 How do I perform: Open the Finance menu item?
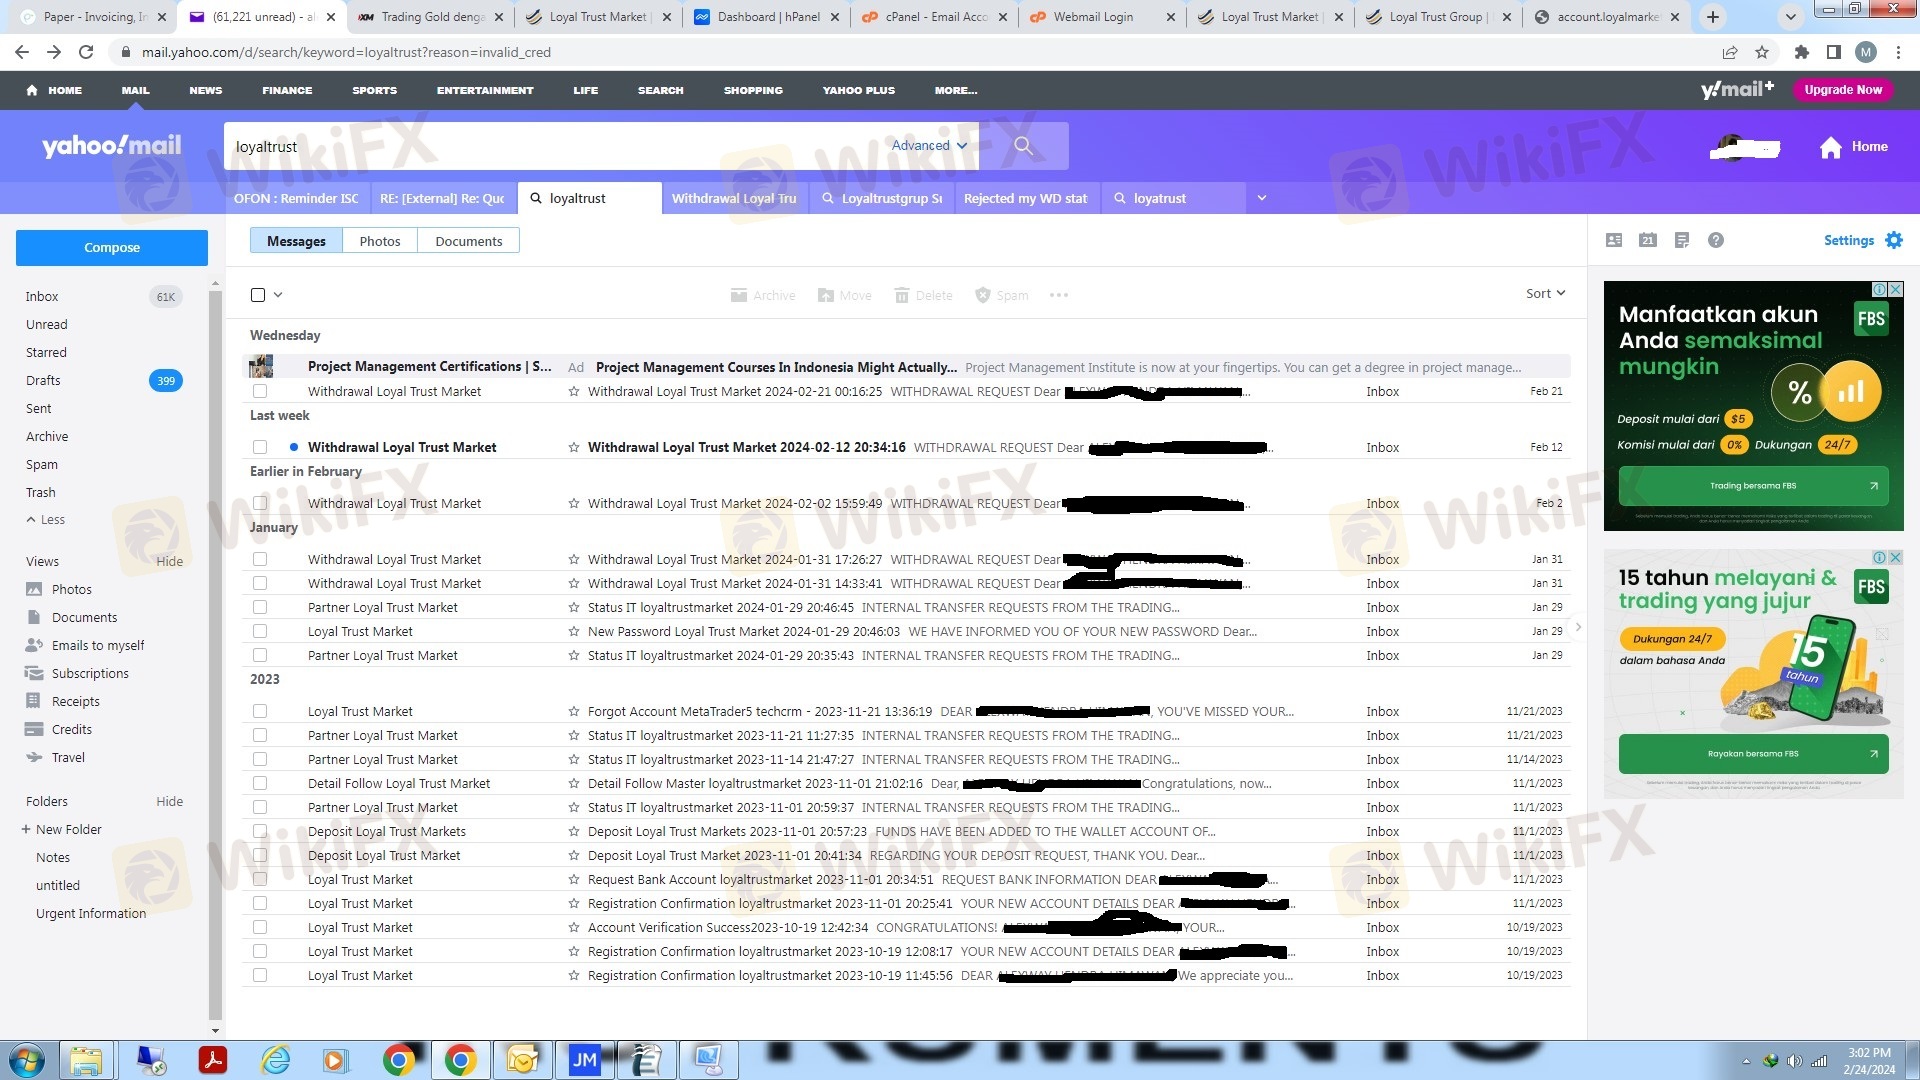coord(287,90)
